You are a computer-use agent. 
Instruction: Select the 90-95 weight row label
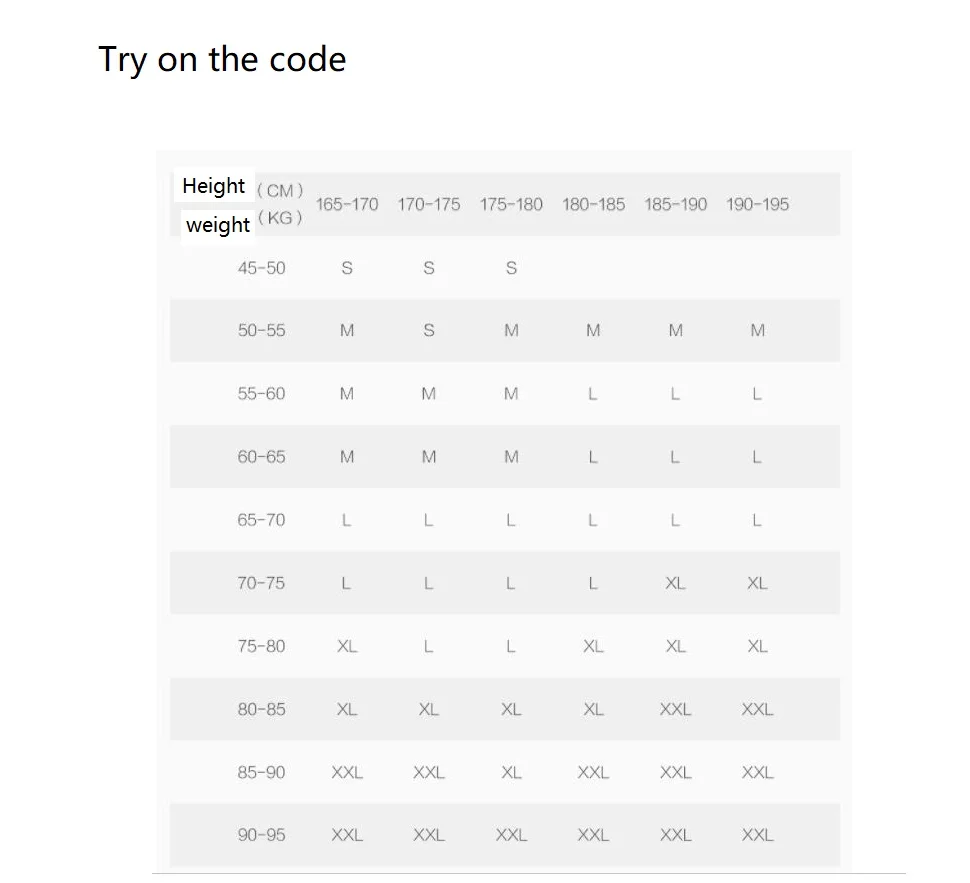tap(262, 835)
